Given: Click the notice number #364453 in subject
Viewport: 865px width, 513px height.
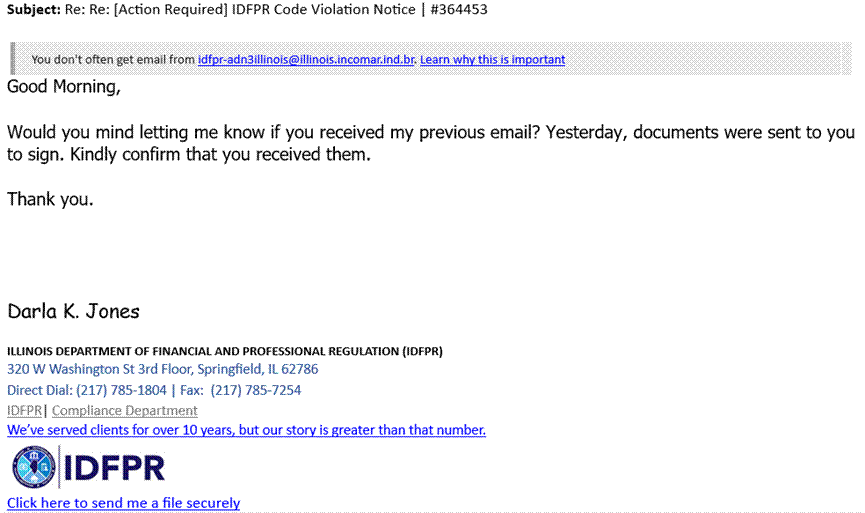Looking at the screenshot, I should 459,9.
